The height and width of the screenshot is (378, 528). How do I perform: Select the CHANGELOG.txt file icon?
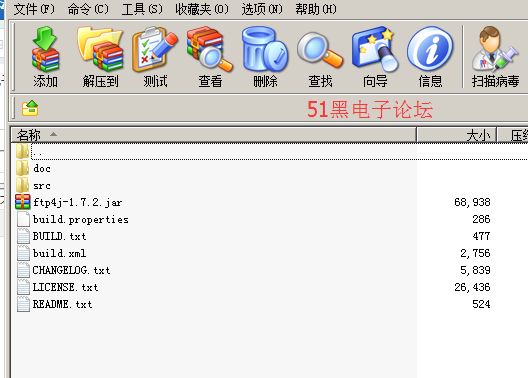[x=23, y=270]
